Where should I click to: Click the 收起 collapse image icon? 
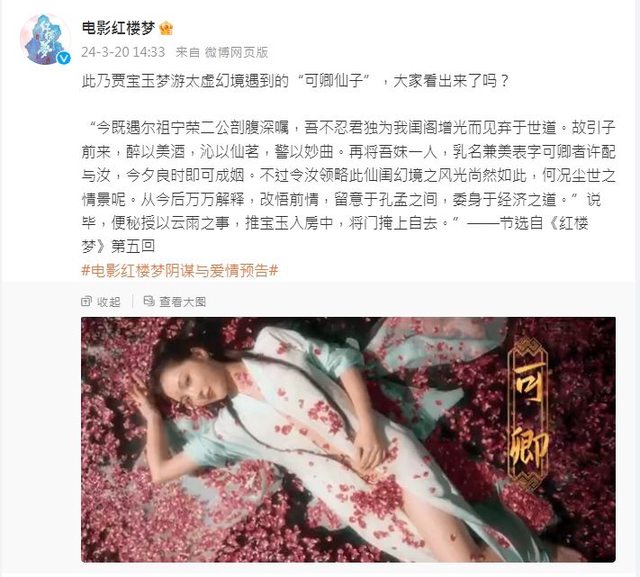point(87,302)
